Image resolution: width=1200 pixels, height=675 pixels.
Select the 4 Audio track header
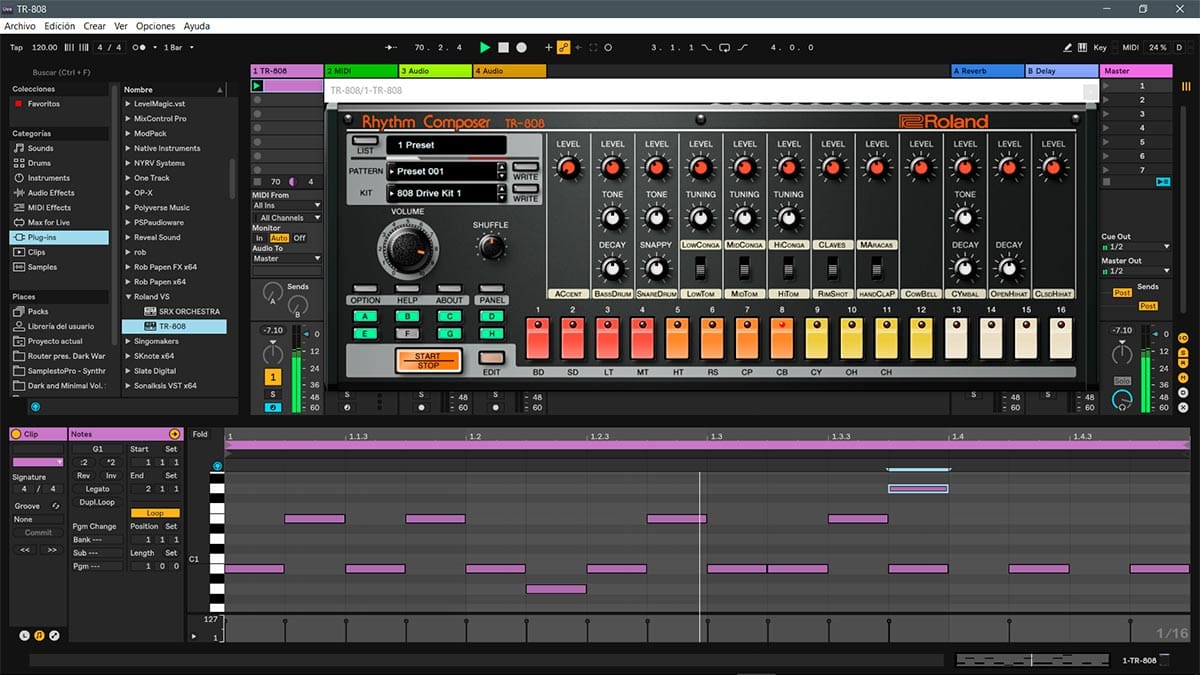(x=509, y=71)
